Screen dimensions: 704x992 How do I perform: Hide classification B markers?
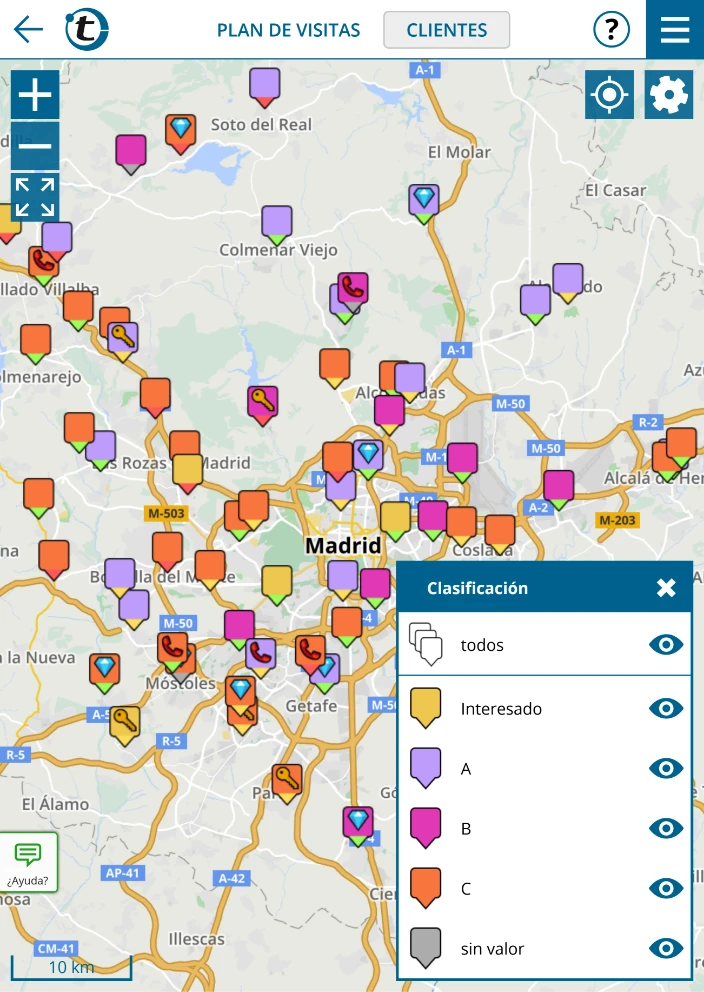(x=666, y=829)
